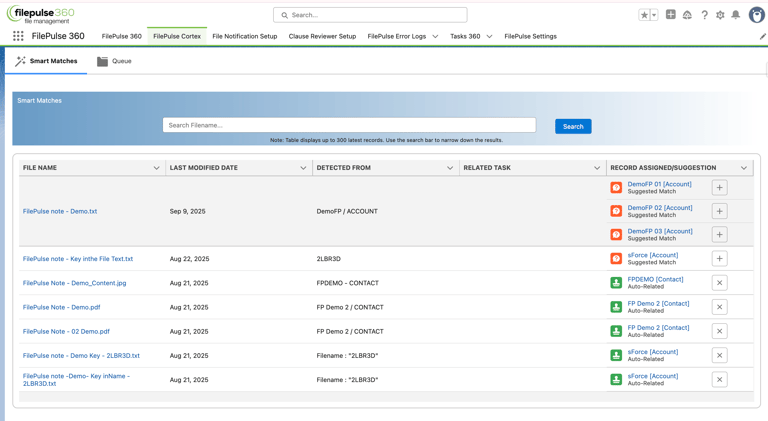Open FilePulse note -Demo- Key inName - 2LBR3D.txt
This screenshot has height=421, width=768.
point(76,380)
